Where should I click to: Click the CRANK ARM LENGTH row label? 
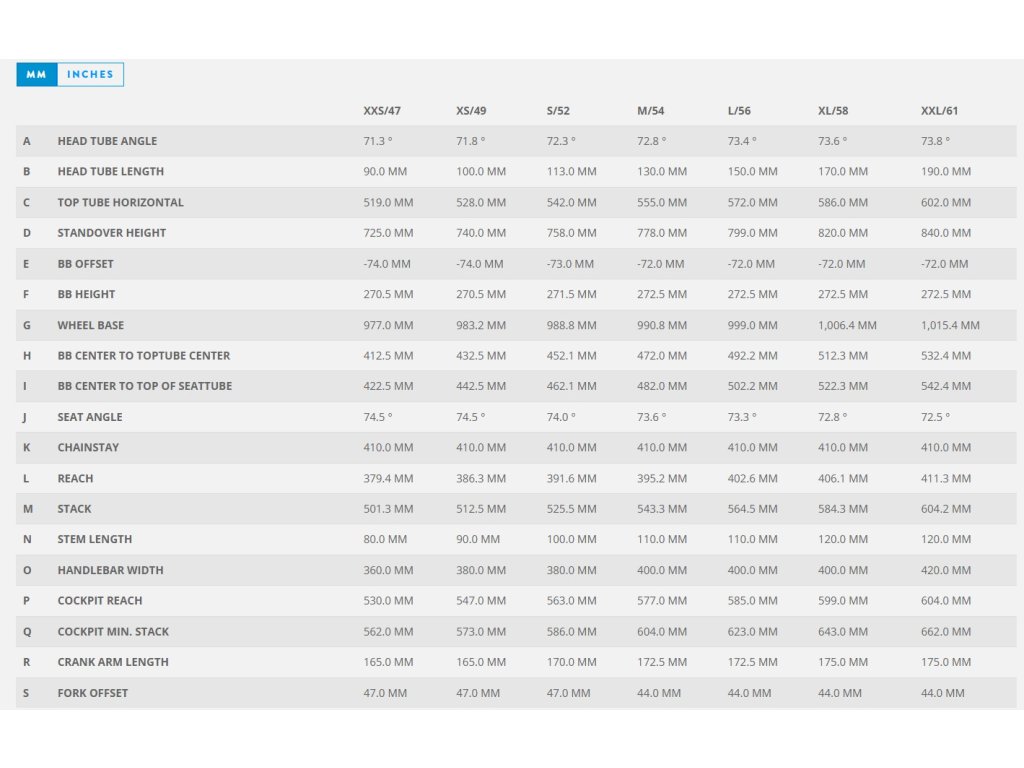(x=113, y=662)
